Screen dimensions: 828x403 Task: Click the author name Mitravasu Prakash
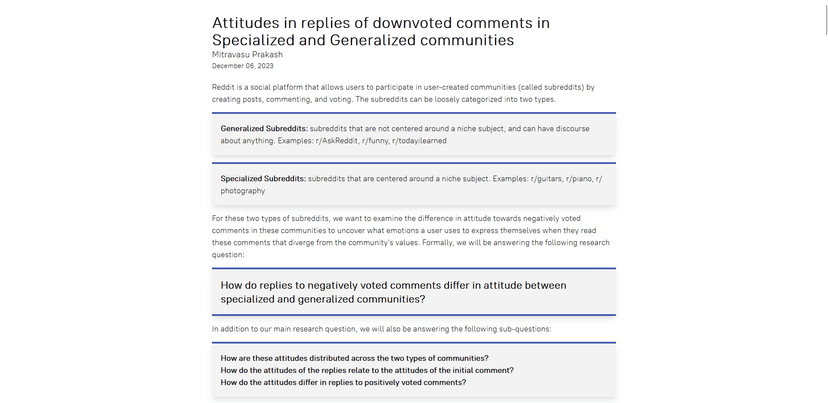pyautogui.click(x=247, y=54)
